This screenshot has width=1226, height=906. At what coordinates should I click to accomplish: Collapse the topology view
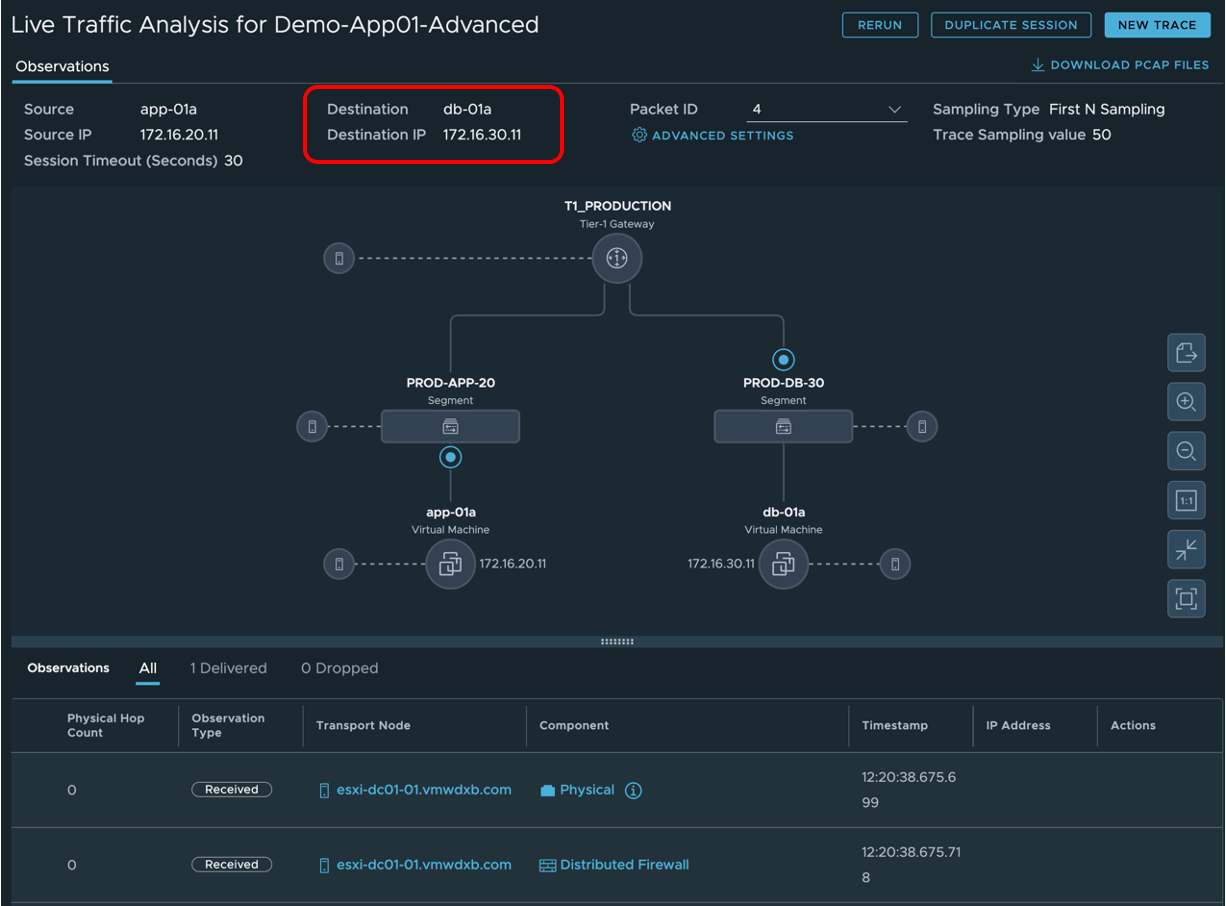(1186, 549)
